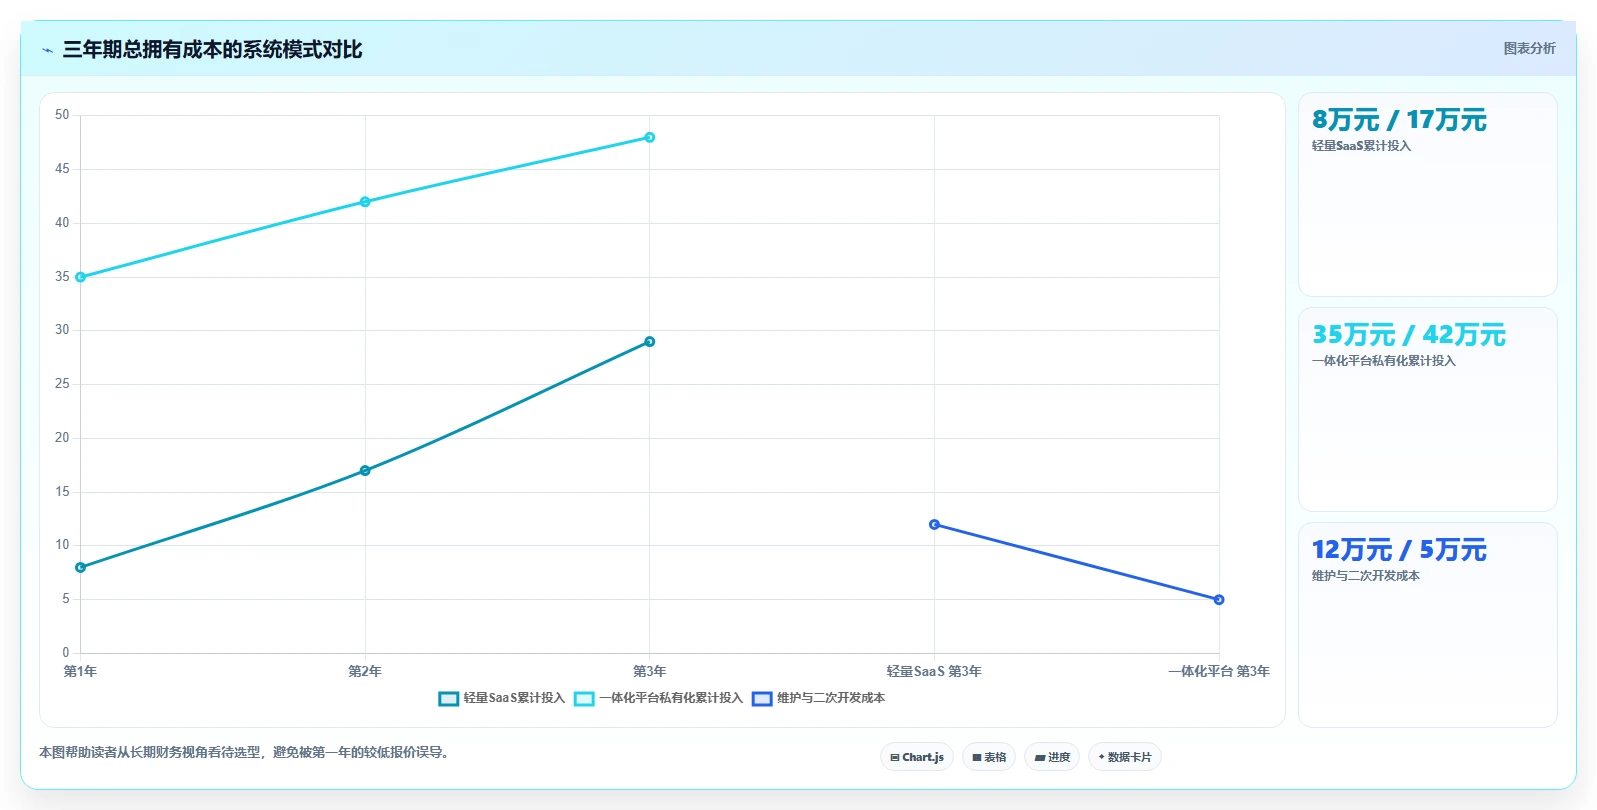This screenshot has height=810, width=1597.
Task: Click the 轻量SaaS累计投入 legend label
Action: [x=514, y=698]
